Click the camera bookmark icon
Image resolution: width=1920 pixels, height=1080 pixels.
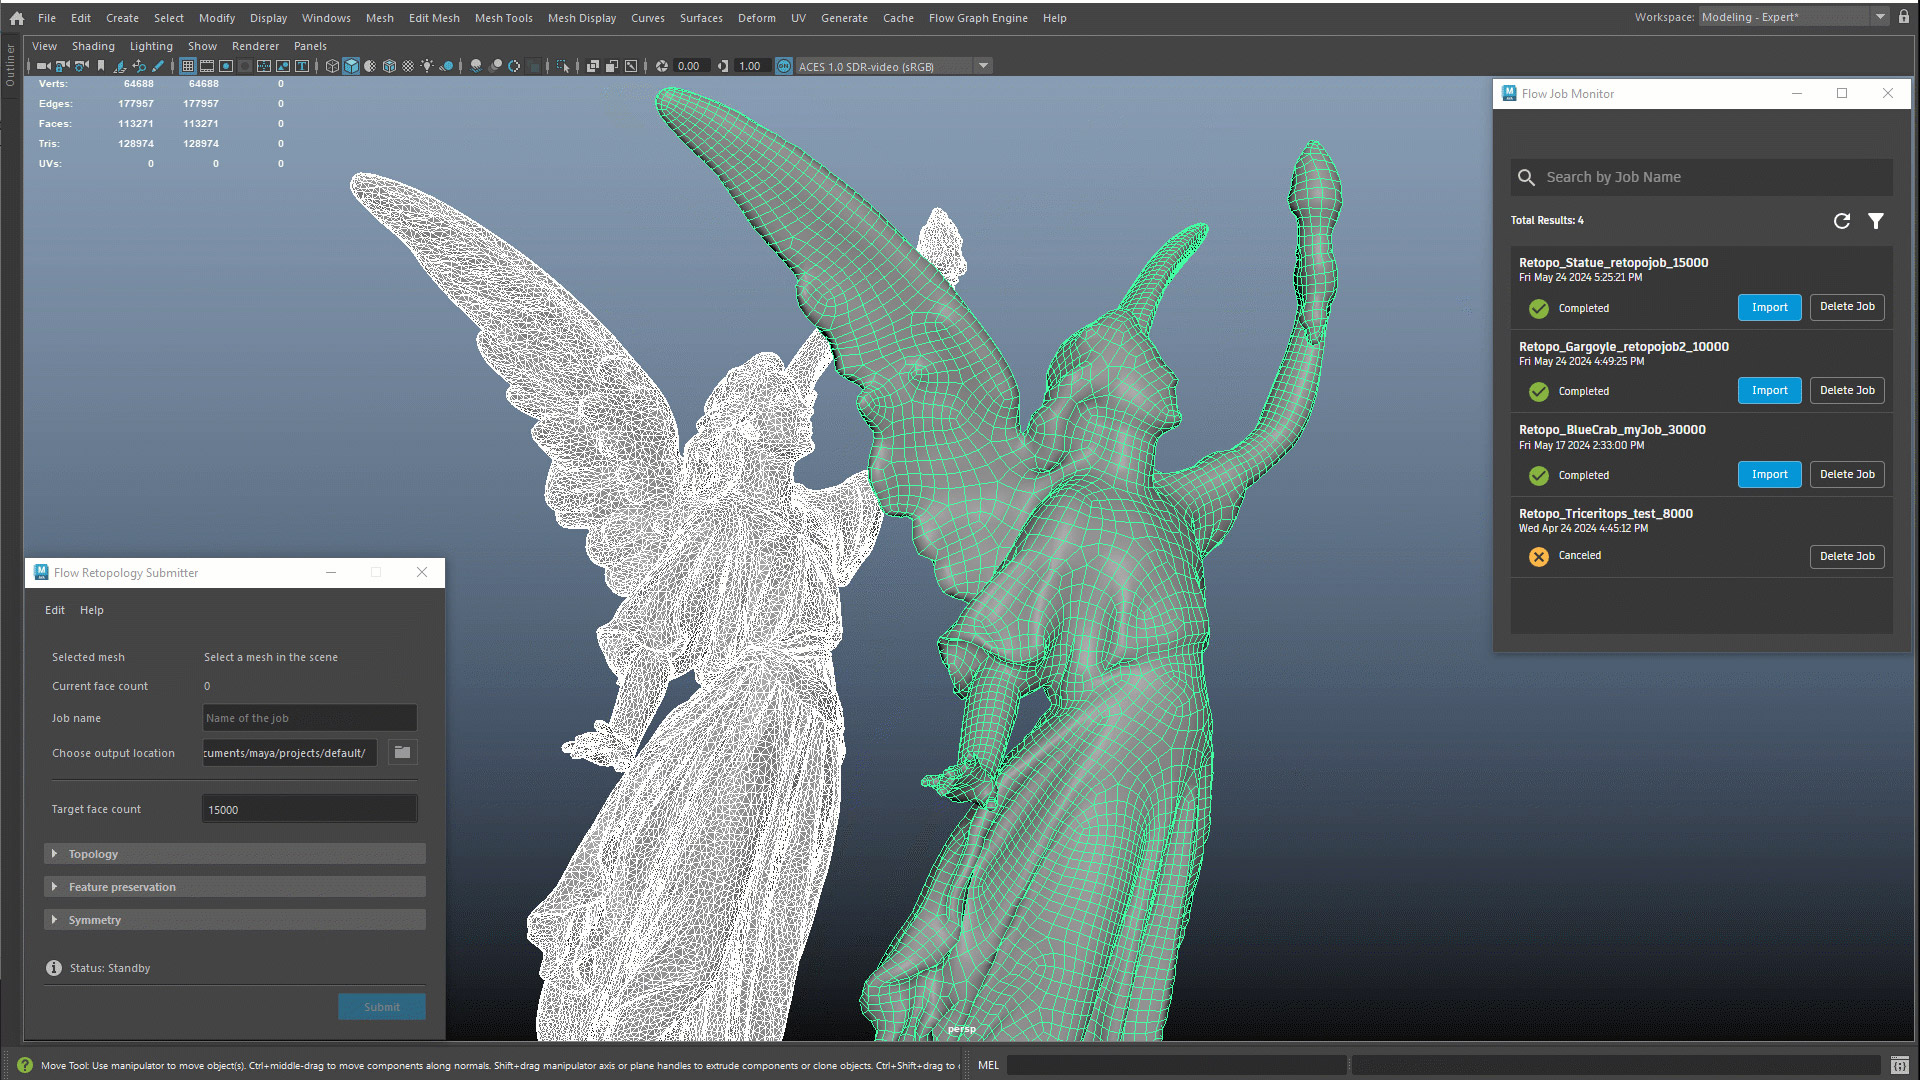100,66
